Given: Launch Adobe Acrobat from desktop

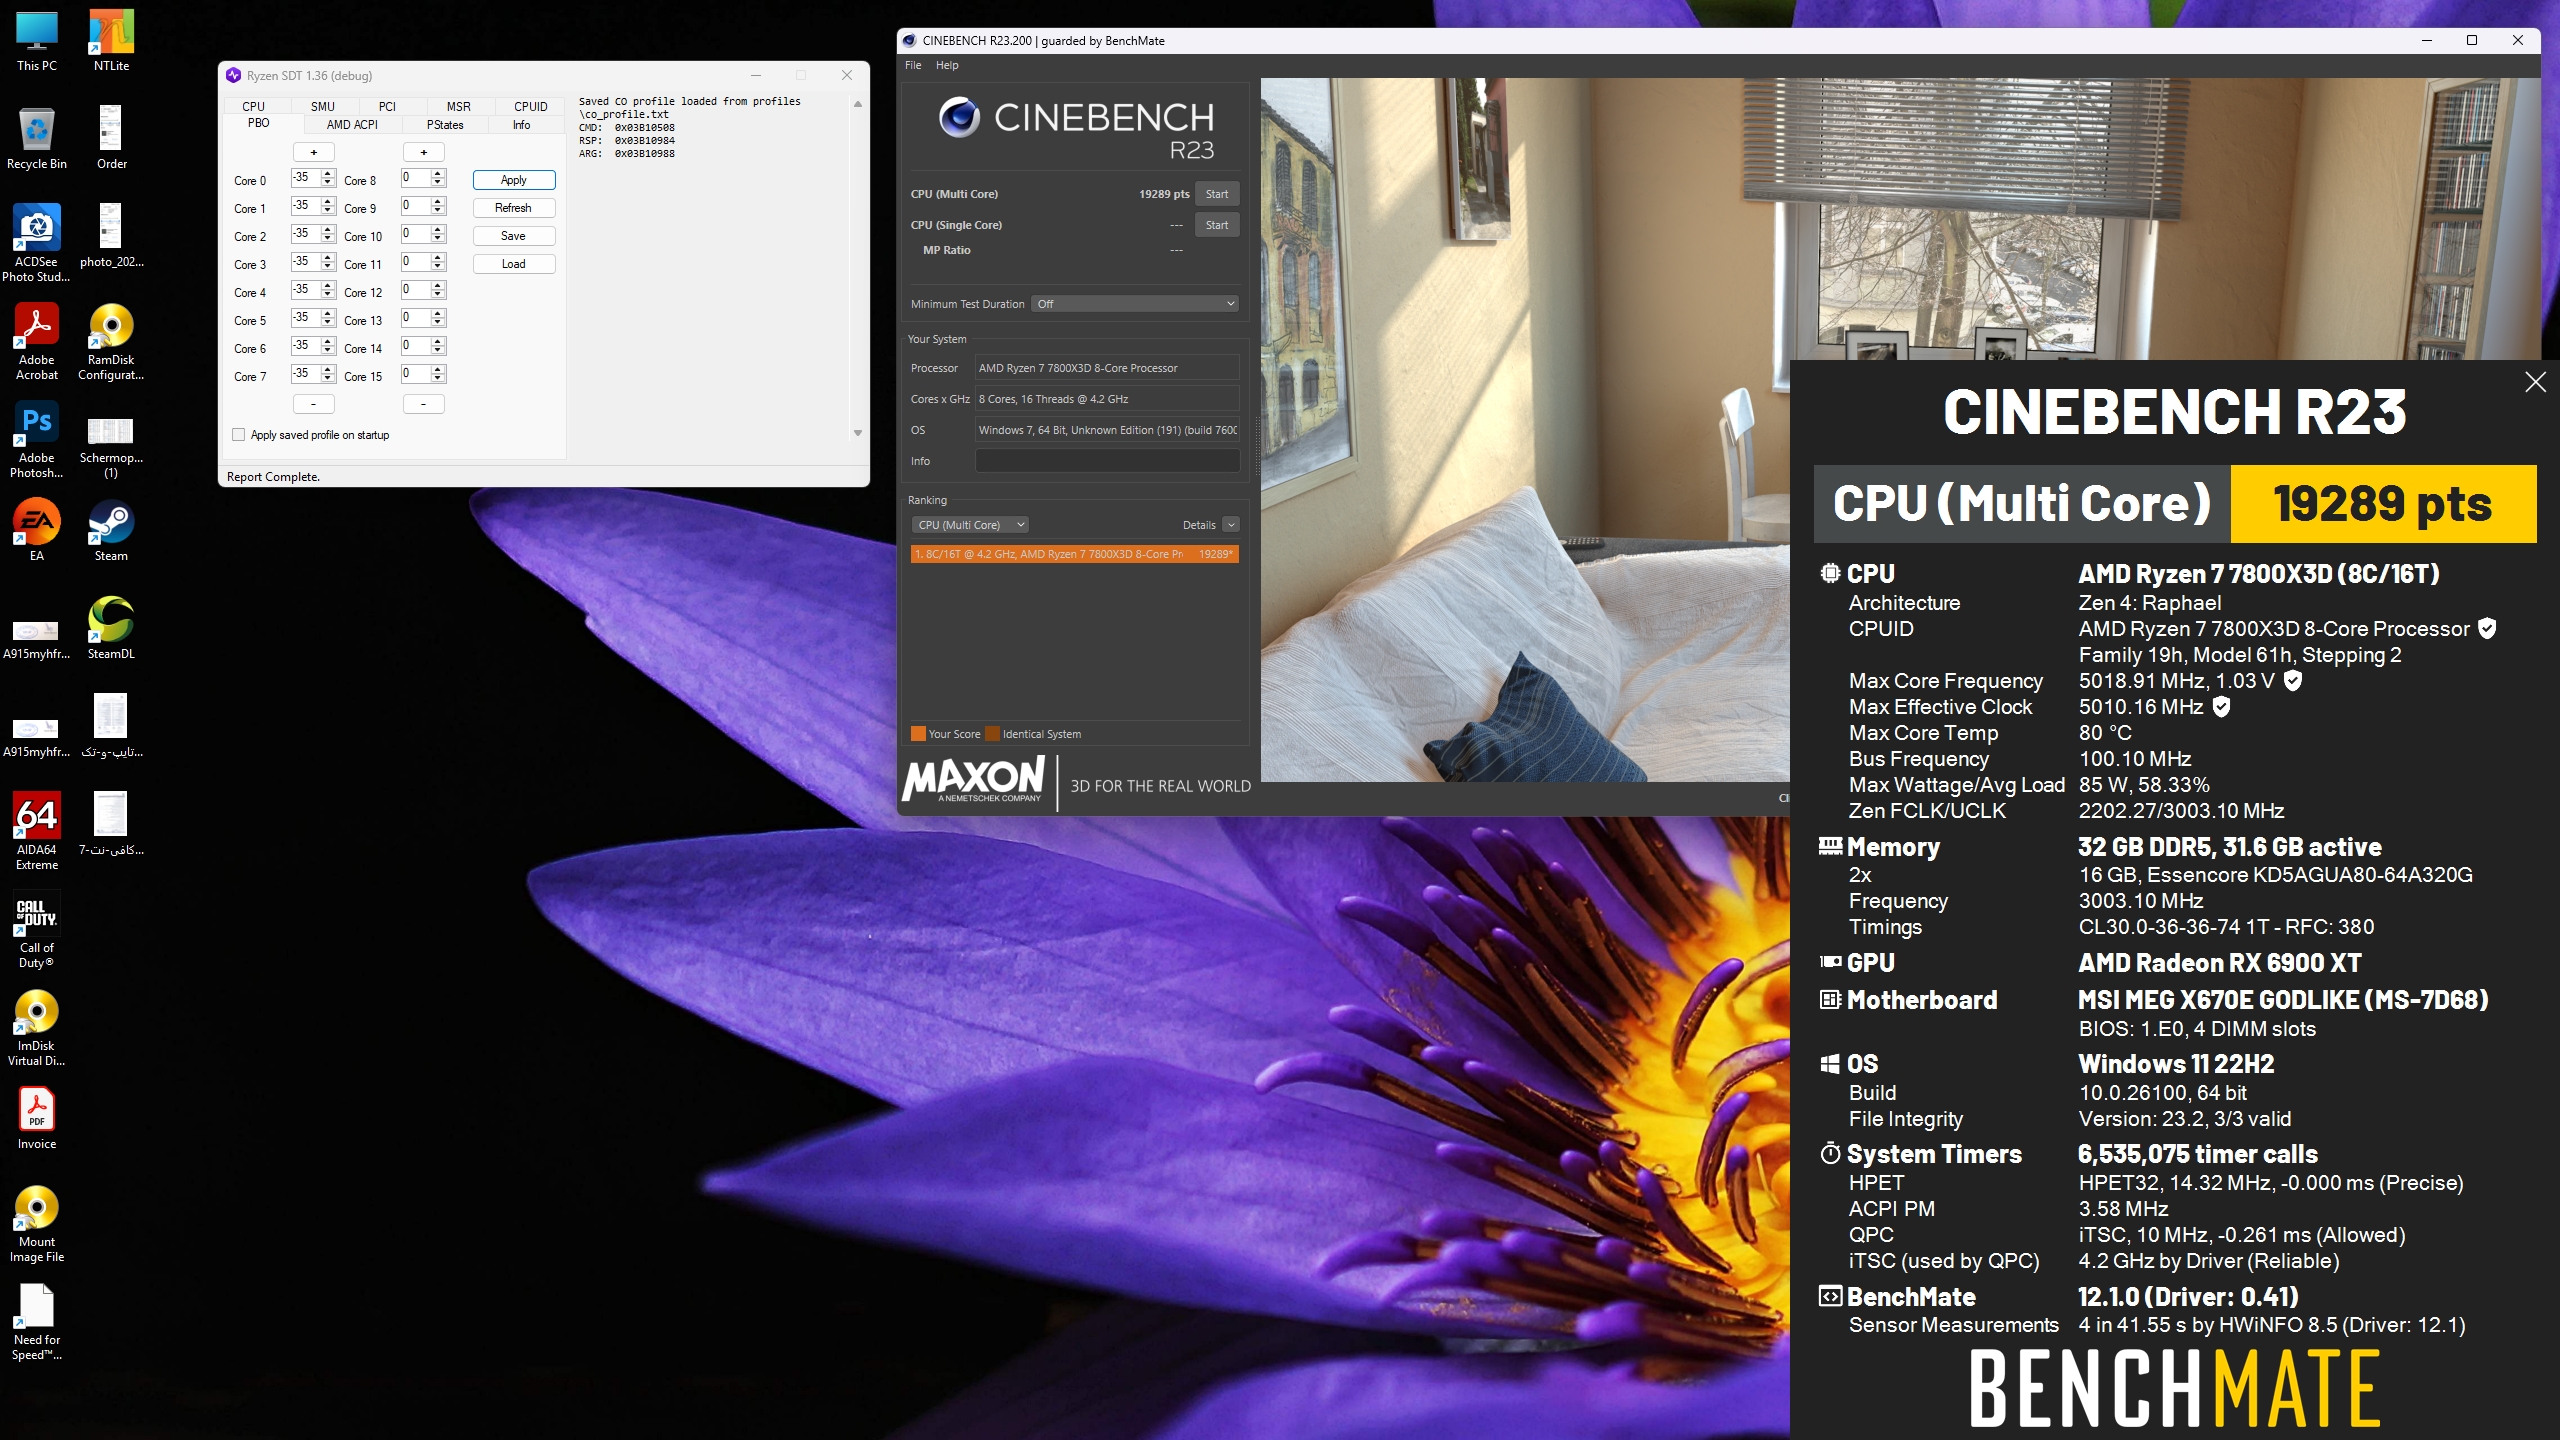Looking at the screenshot, I should tap(37, 341).
